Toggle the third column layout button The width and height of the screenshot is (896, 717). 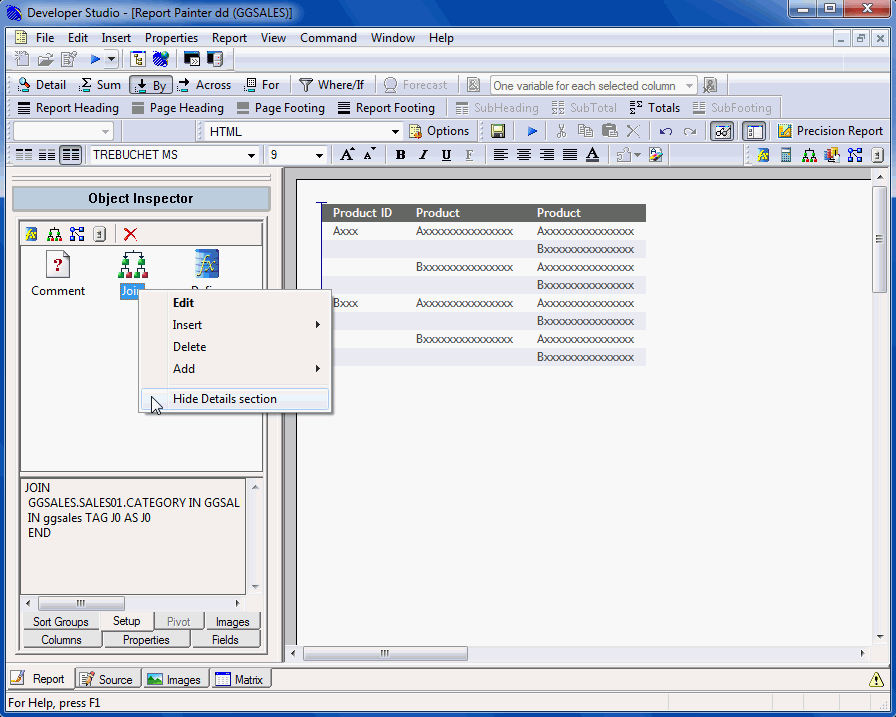[x=70, y=155]
